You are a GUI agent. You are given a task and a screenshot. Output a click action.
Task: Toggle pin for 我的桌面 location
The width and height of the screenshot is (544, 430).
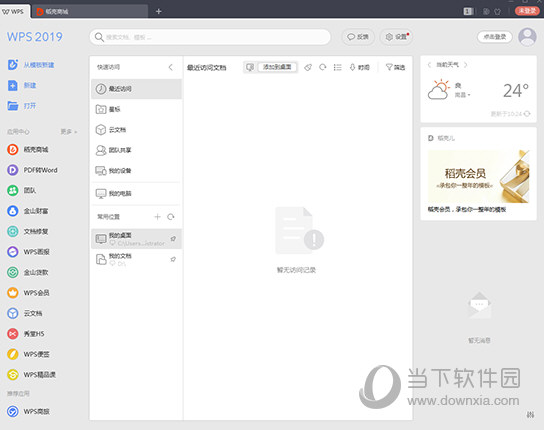tap(173, 239)
